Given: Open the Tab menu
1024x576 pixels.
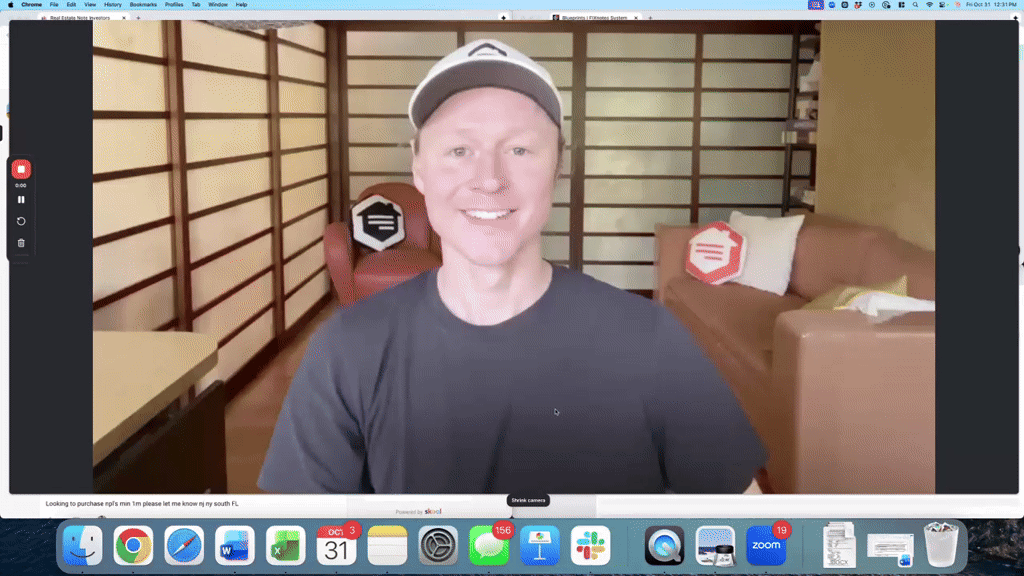Looking at the screenshot, I should 196,5.
